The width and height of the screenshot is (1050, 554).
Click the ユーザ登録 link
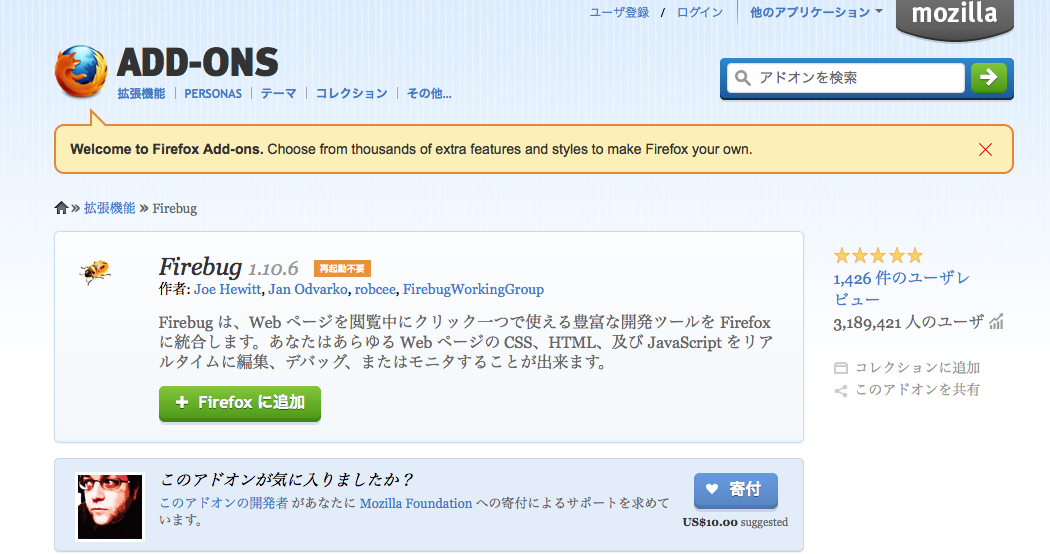click(619, 12)
